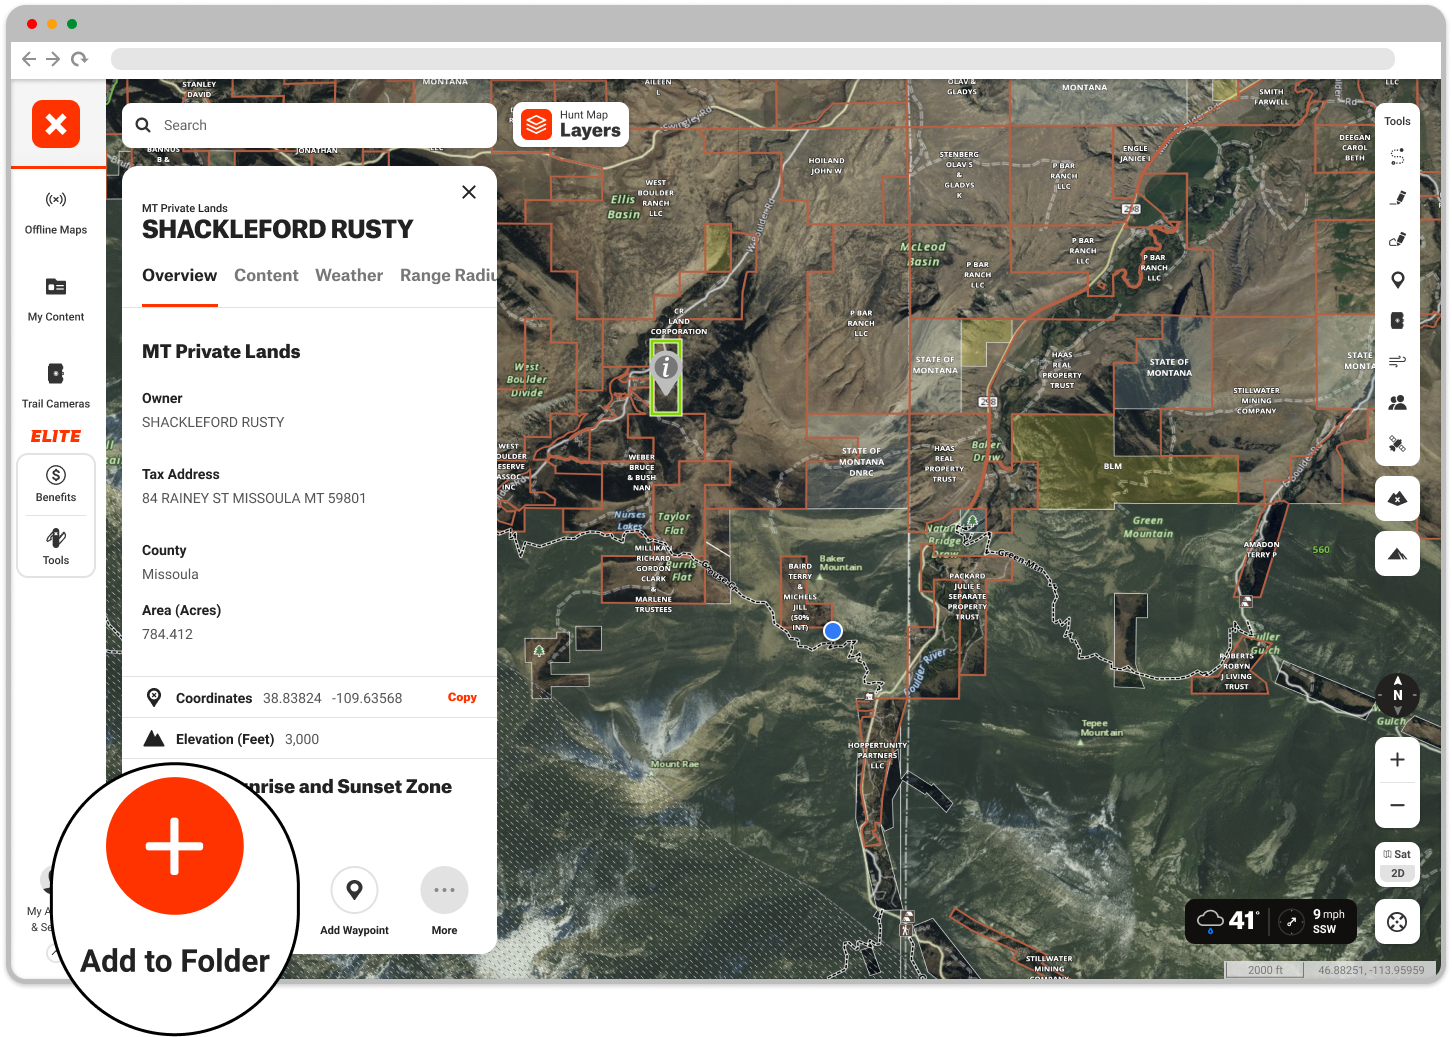Open the Tools item in the left sidebar
The height and width of the screenshot is (1037, 1452).
56,547
